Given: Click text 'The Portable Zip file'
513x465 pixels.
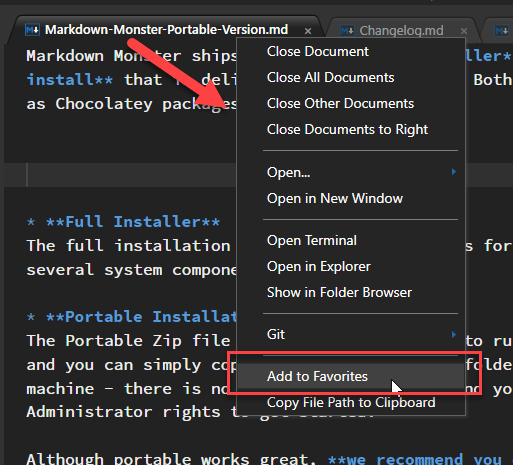Looking at the screenshot, I should [128, 341].
